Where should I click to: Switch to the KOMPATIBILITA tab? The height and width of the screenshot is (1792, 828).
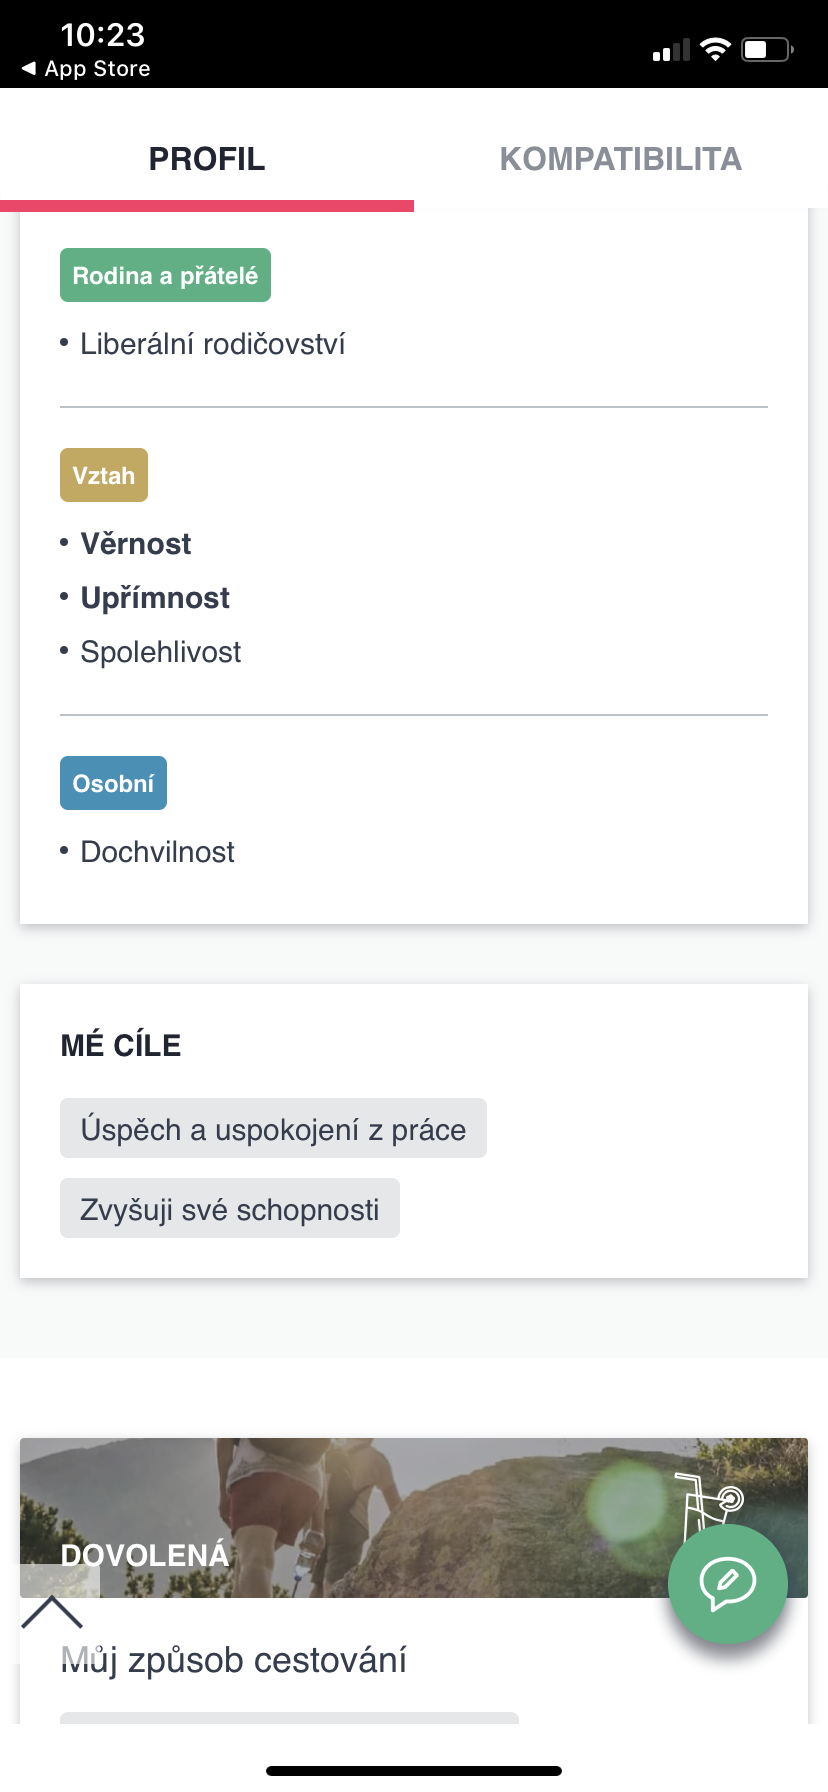(x=620, y=159)
